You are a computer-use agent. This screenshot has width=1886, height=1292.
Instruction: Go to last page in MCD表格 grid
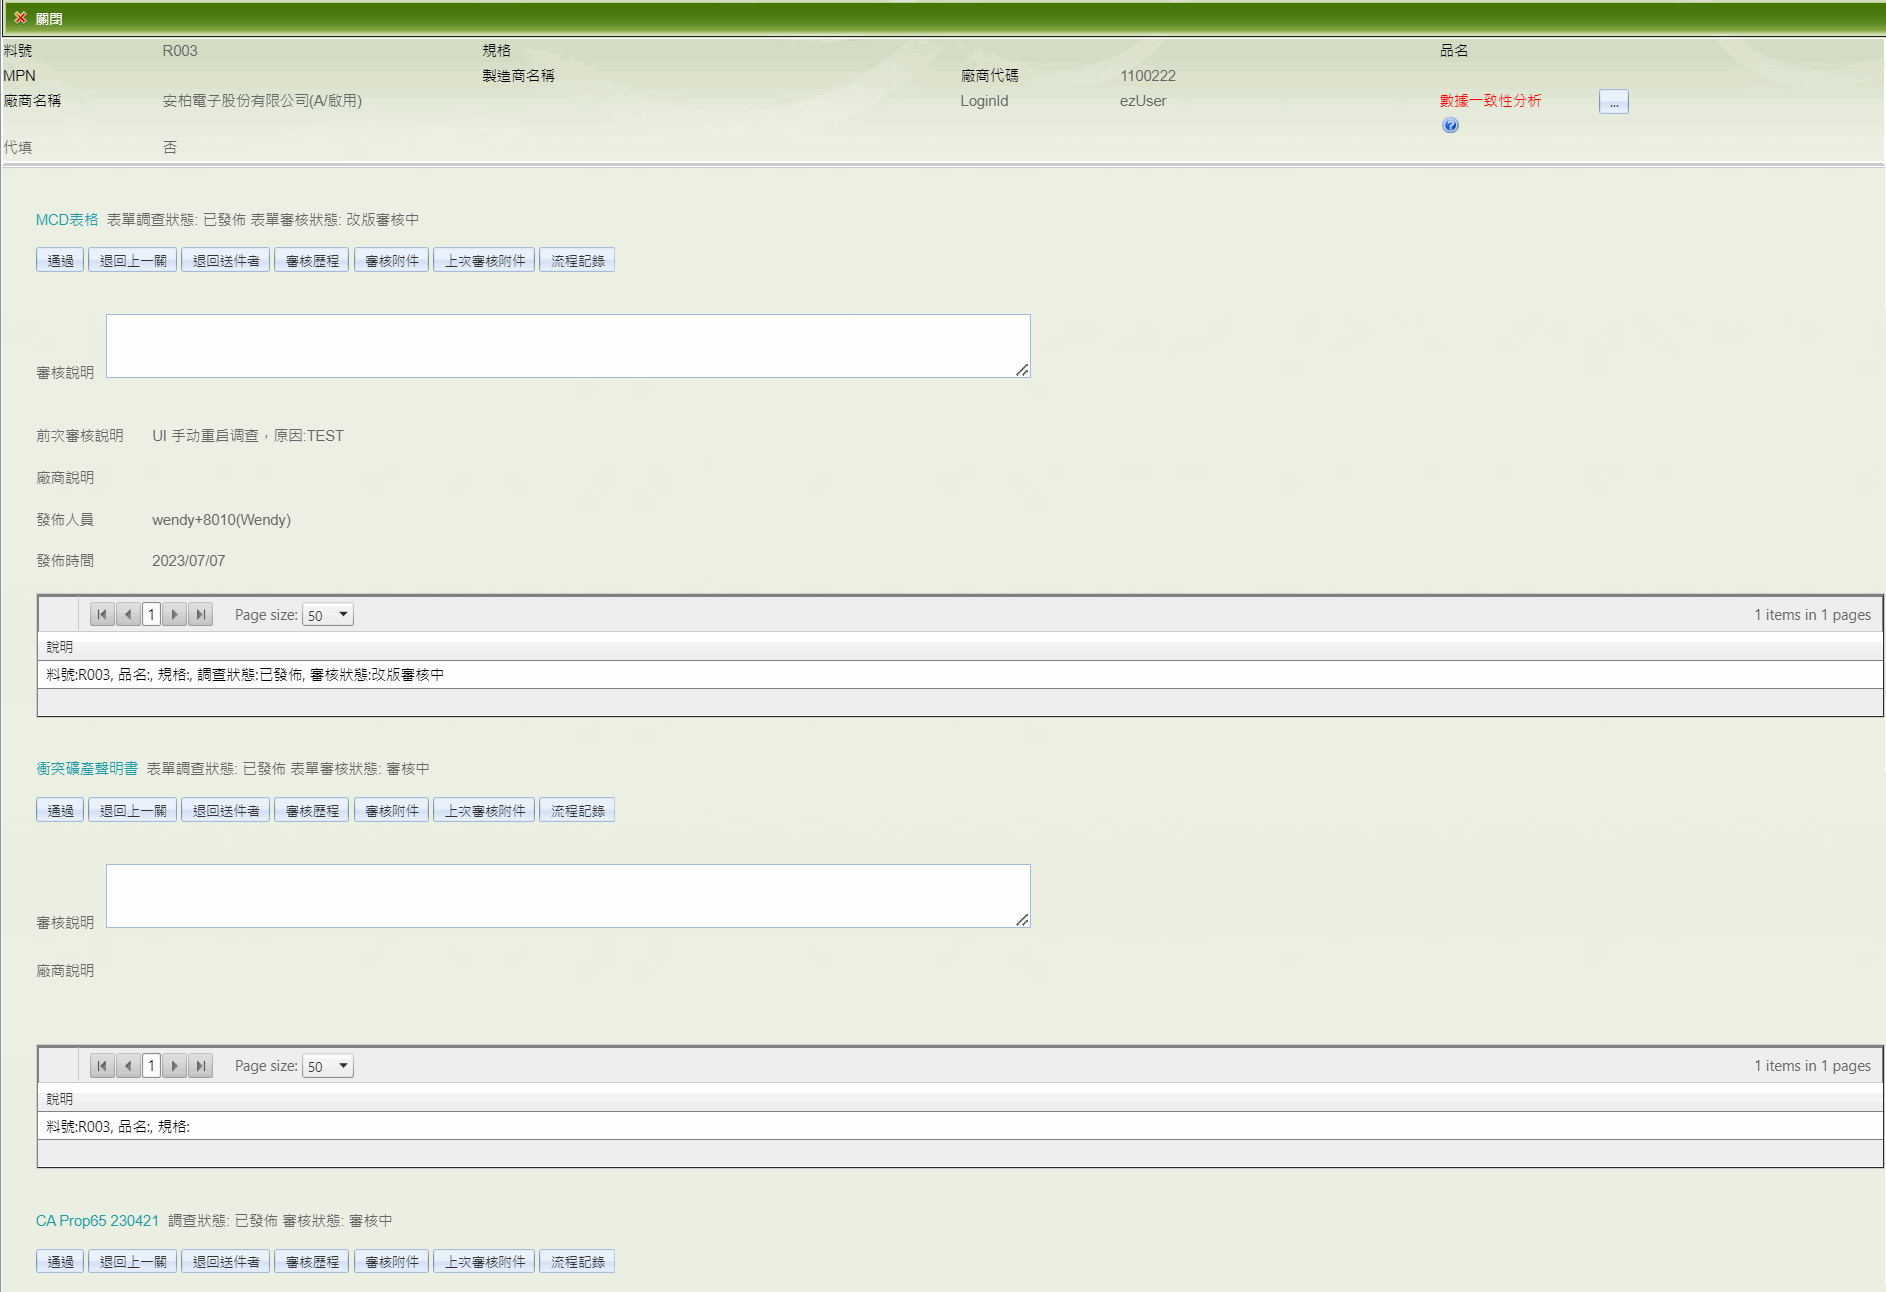[201, 614]
